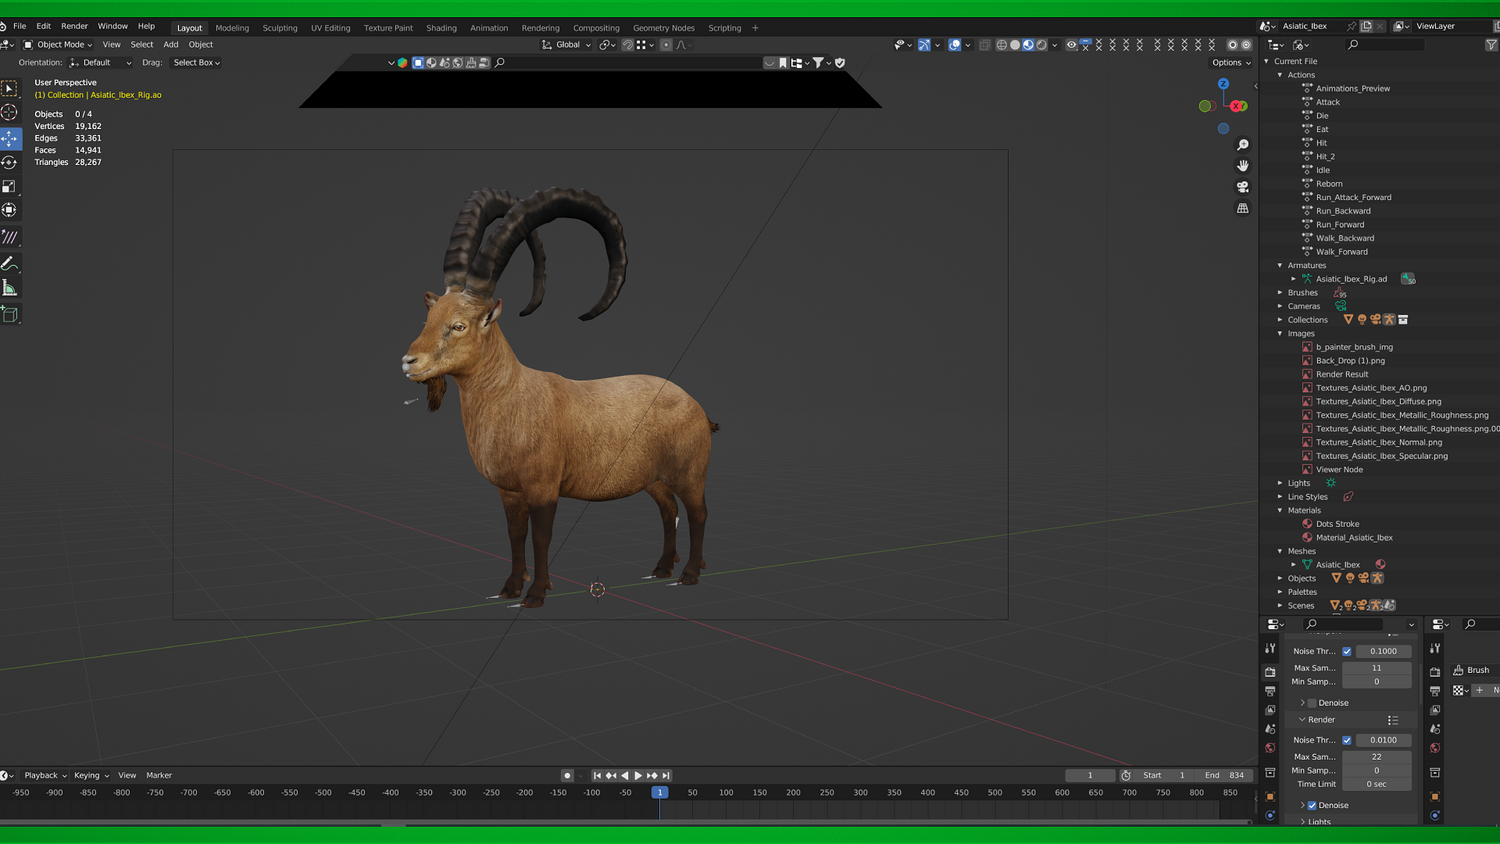
Task: Open the Object properties orange square tab
Action: coord(1270,797)
